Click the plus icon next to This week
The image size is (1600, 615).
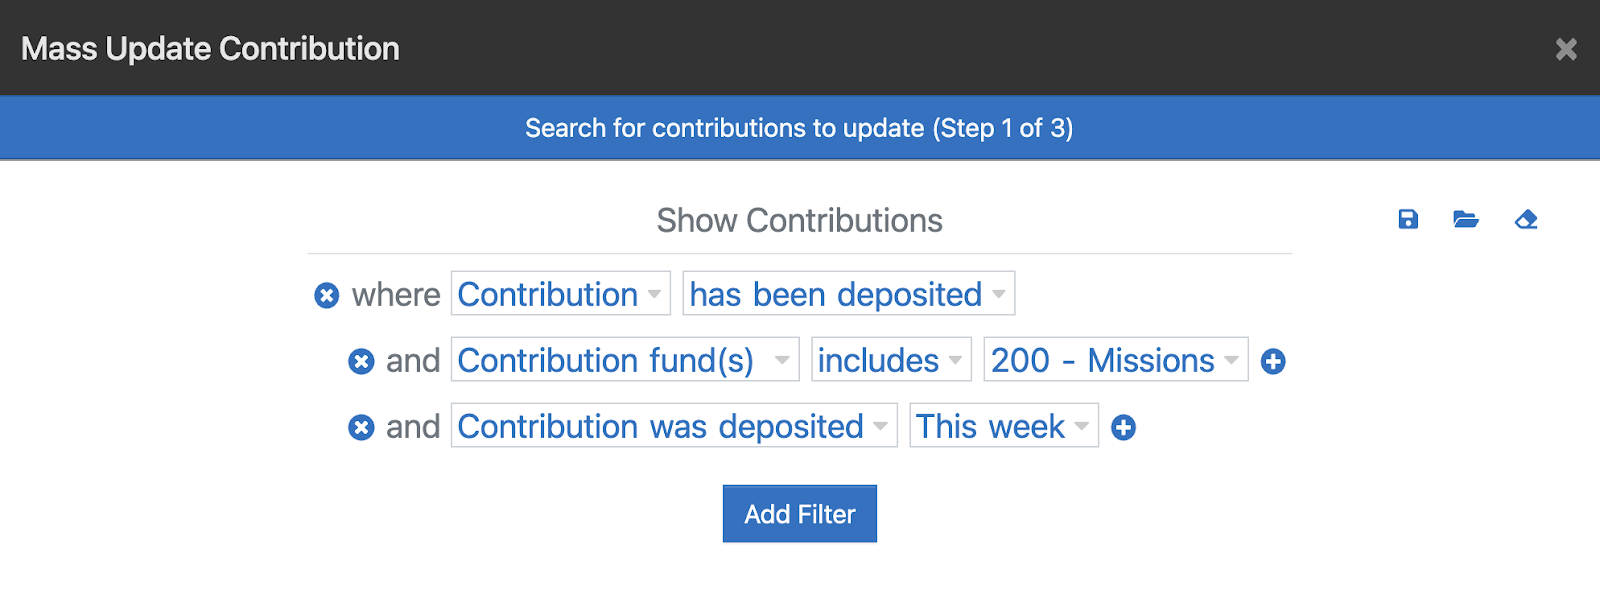tap(1124, 427)
